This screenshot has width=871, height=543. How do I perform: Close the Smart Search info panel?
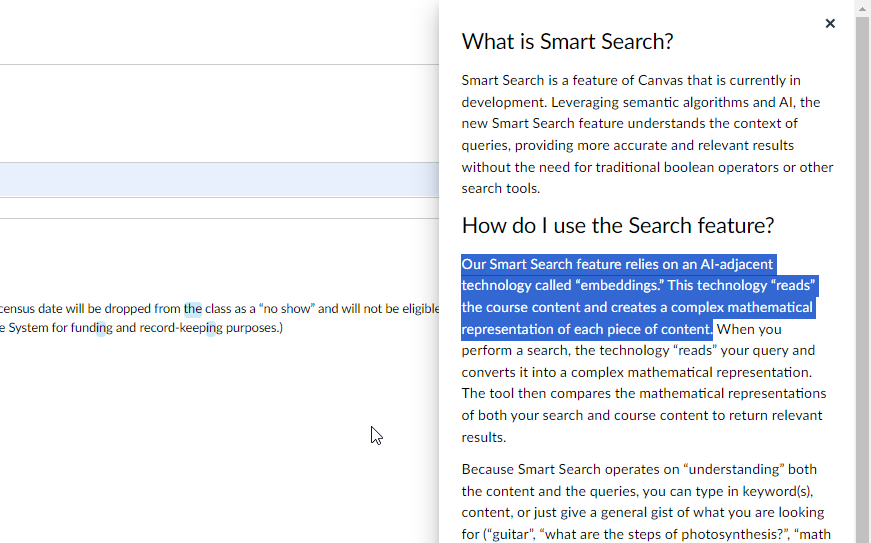(x=830, y=23)
